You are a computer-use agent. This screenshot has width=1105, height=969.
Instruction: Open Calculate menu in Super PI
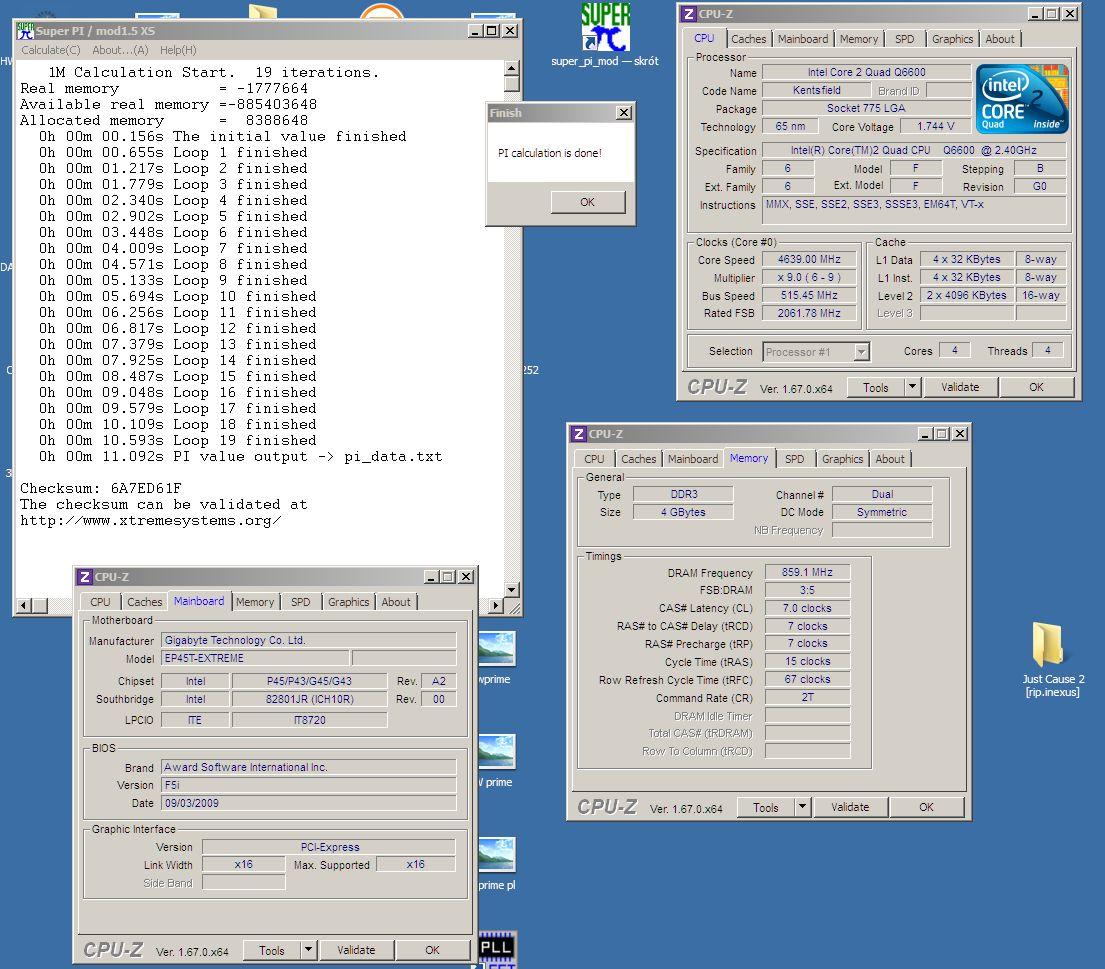pyautogui.click(x=51, y=50)
